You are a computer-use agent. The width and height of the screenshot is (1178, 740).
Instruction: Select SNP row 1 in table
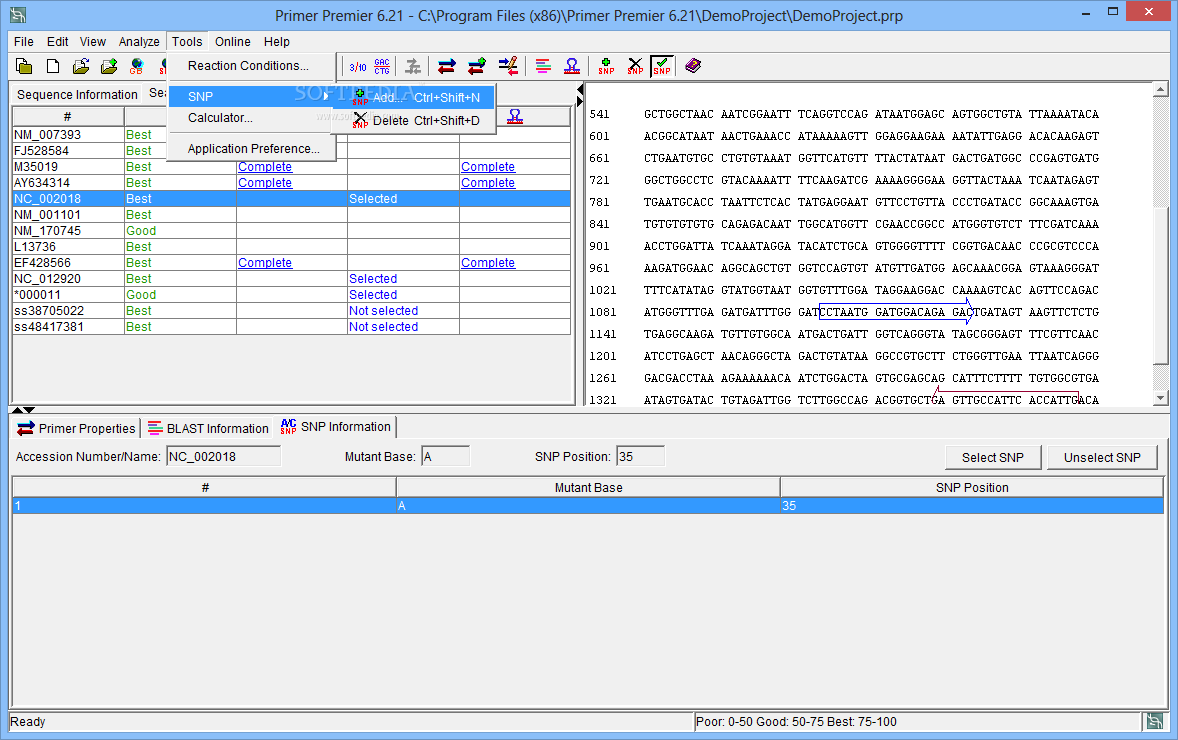pos(588,506)
